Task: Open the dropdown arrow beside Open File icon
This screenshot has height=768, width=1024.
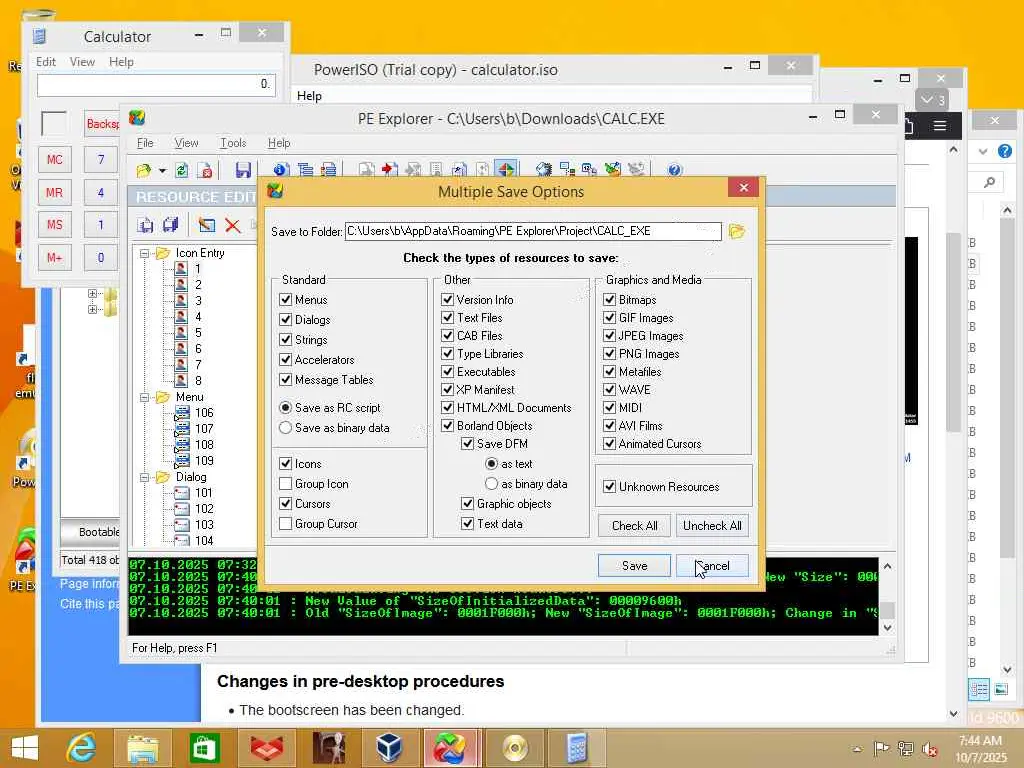Action: (x=162, y=171)
